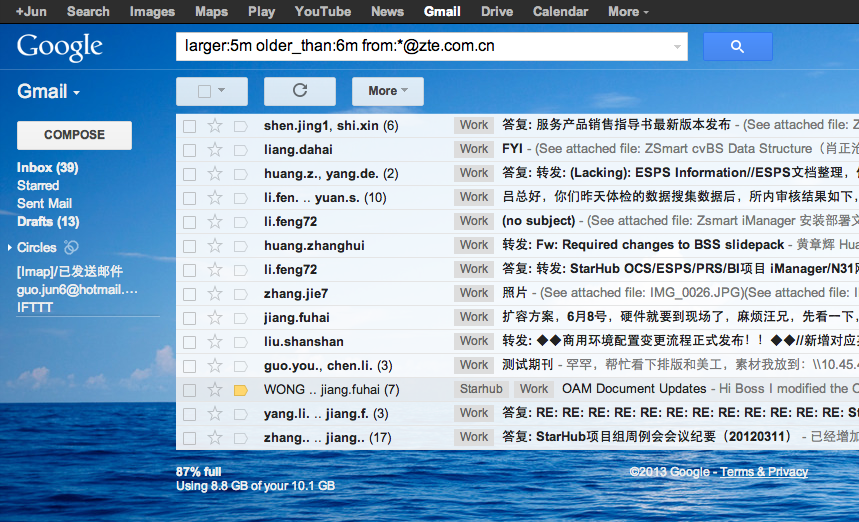Click the Circles icon in sidebar

[x=71, y=247]
